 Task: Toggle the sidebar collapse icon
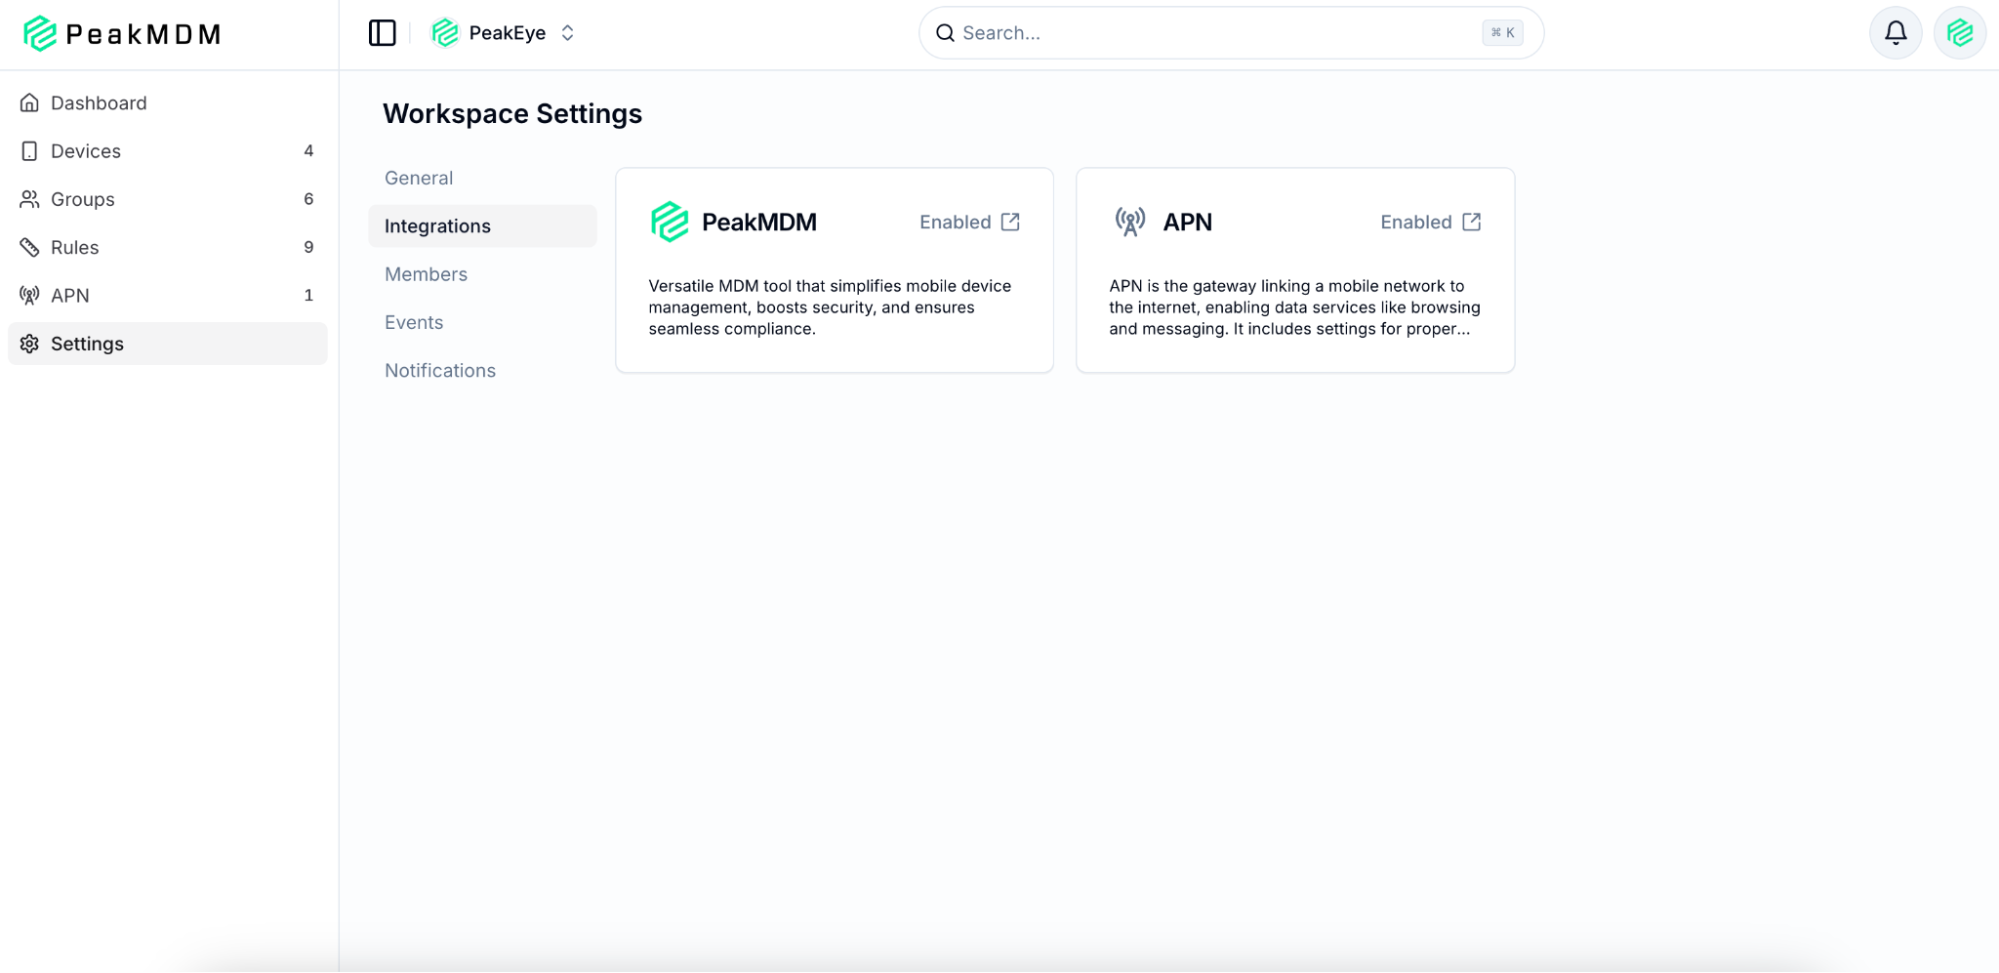[x=382, y=33]
